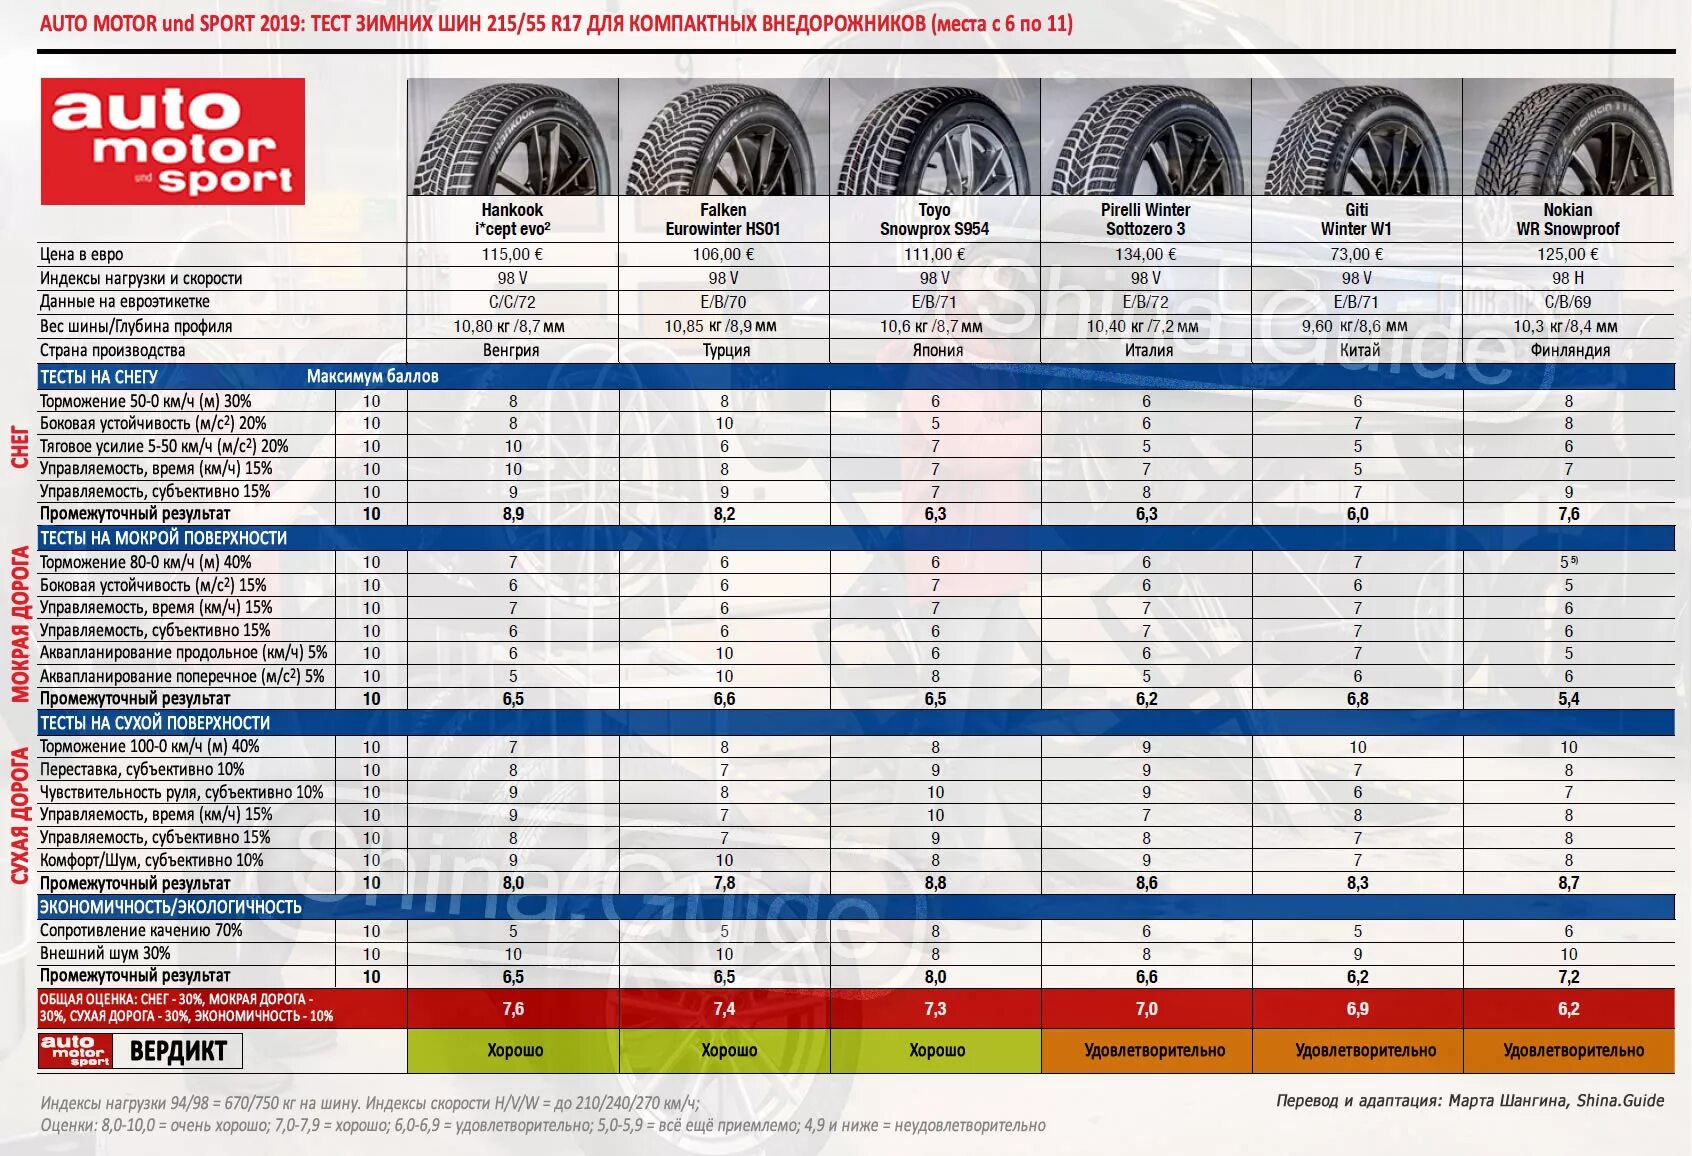
Task: Click the Giti verdict Удовлетворительно orange cell
Action: pos(1357,1051)
